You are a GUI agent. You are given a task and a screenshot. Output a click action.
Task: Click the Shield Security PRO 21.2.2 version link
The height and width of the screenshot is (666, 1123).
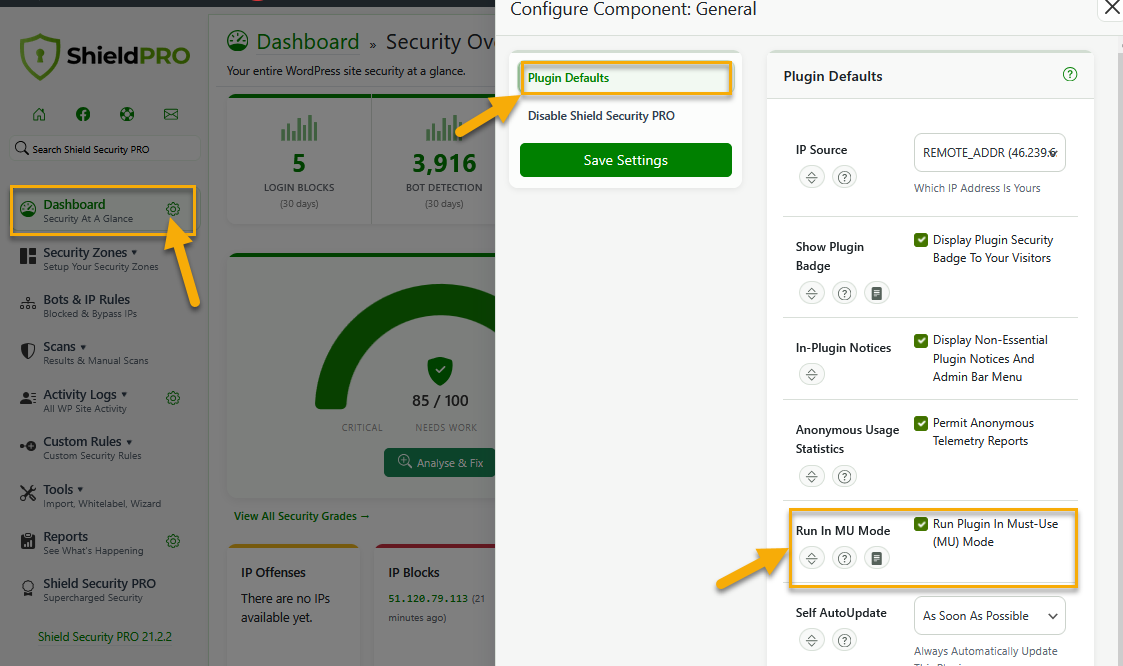[105, 637]
